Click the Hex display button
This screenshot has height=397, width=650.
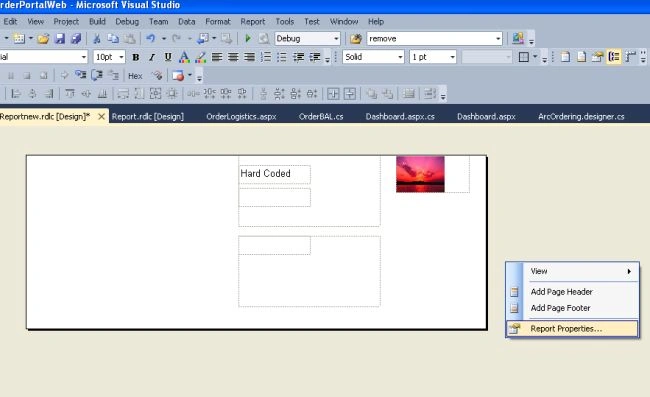click(135, 76)
